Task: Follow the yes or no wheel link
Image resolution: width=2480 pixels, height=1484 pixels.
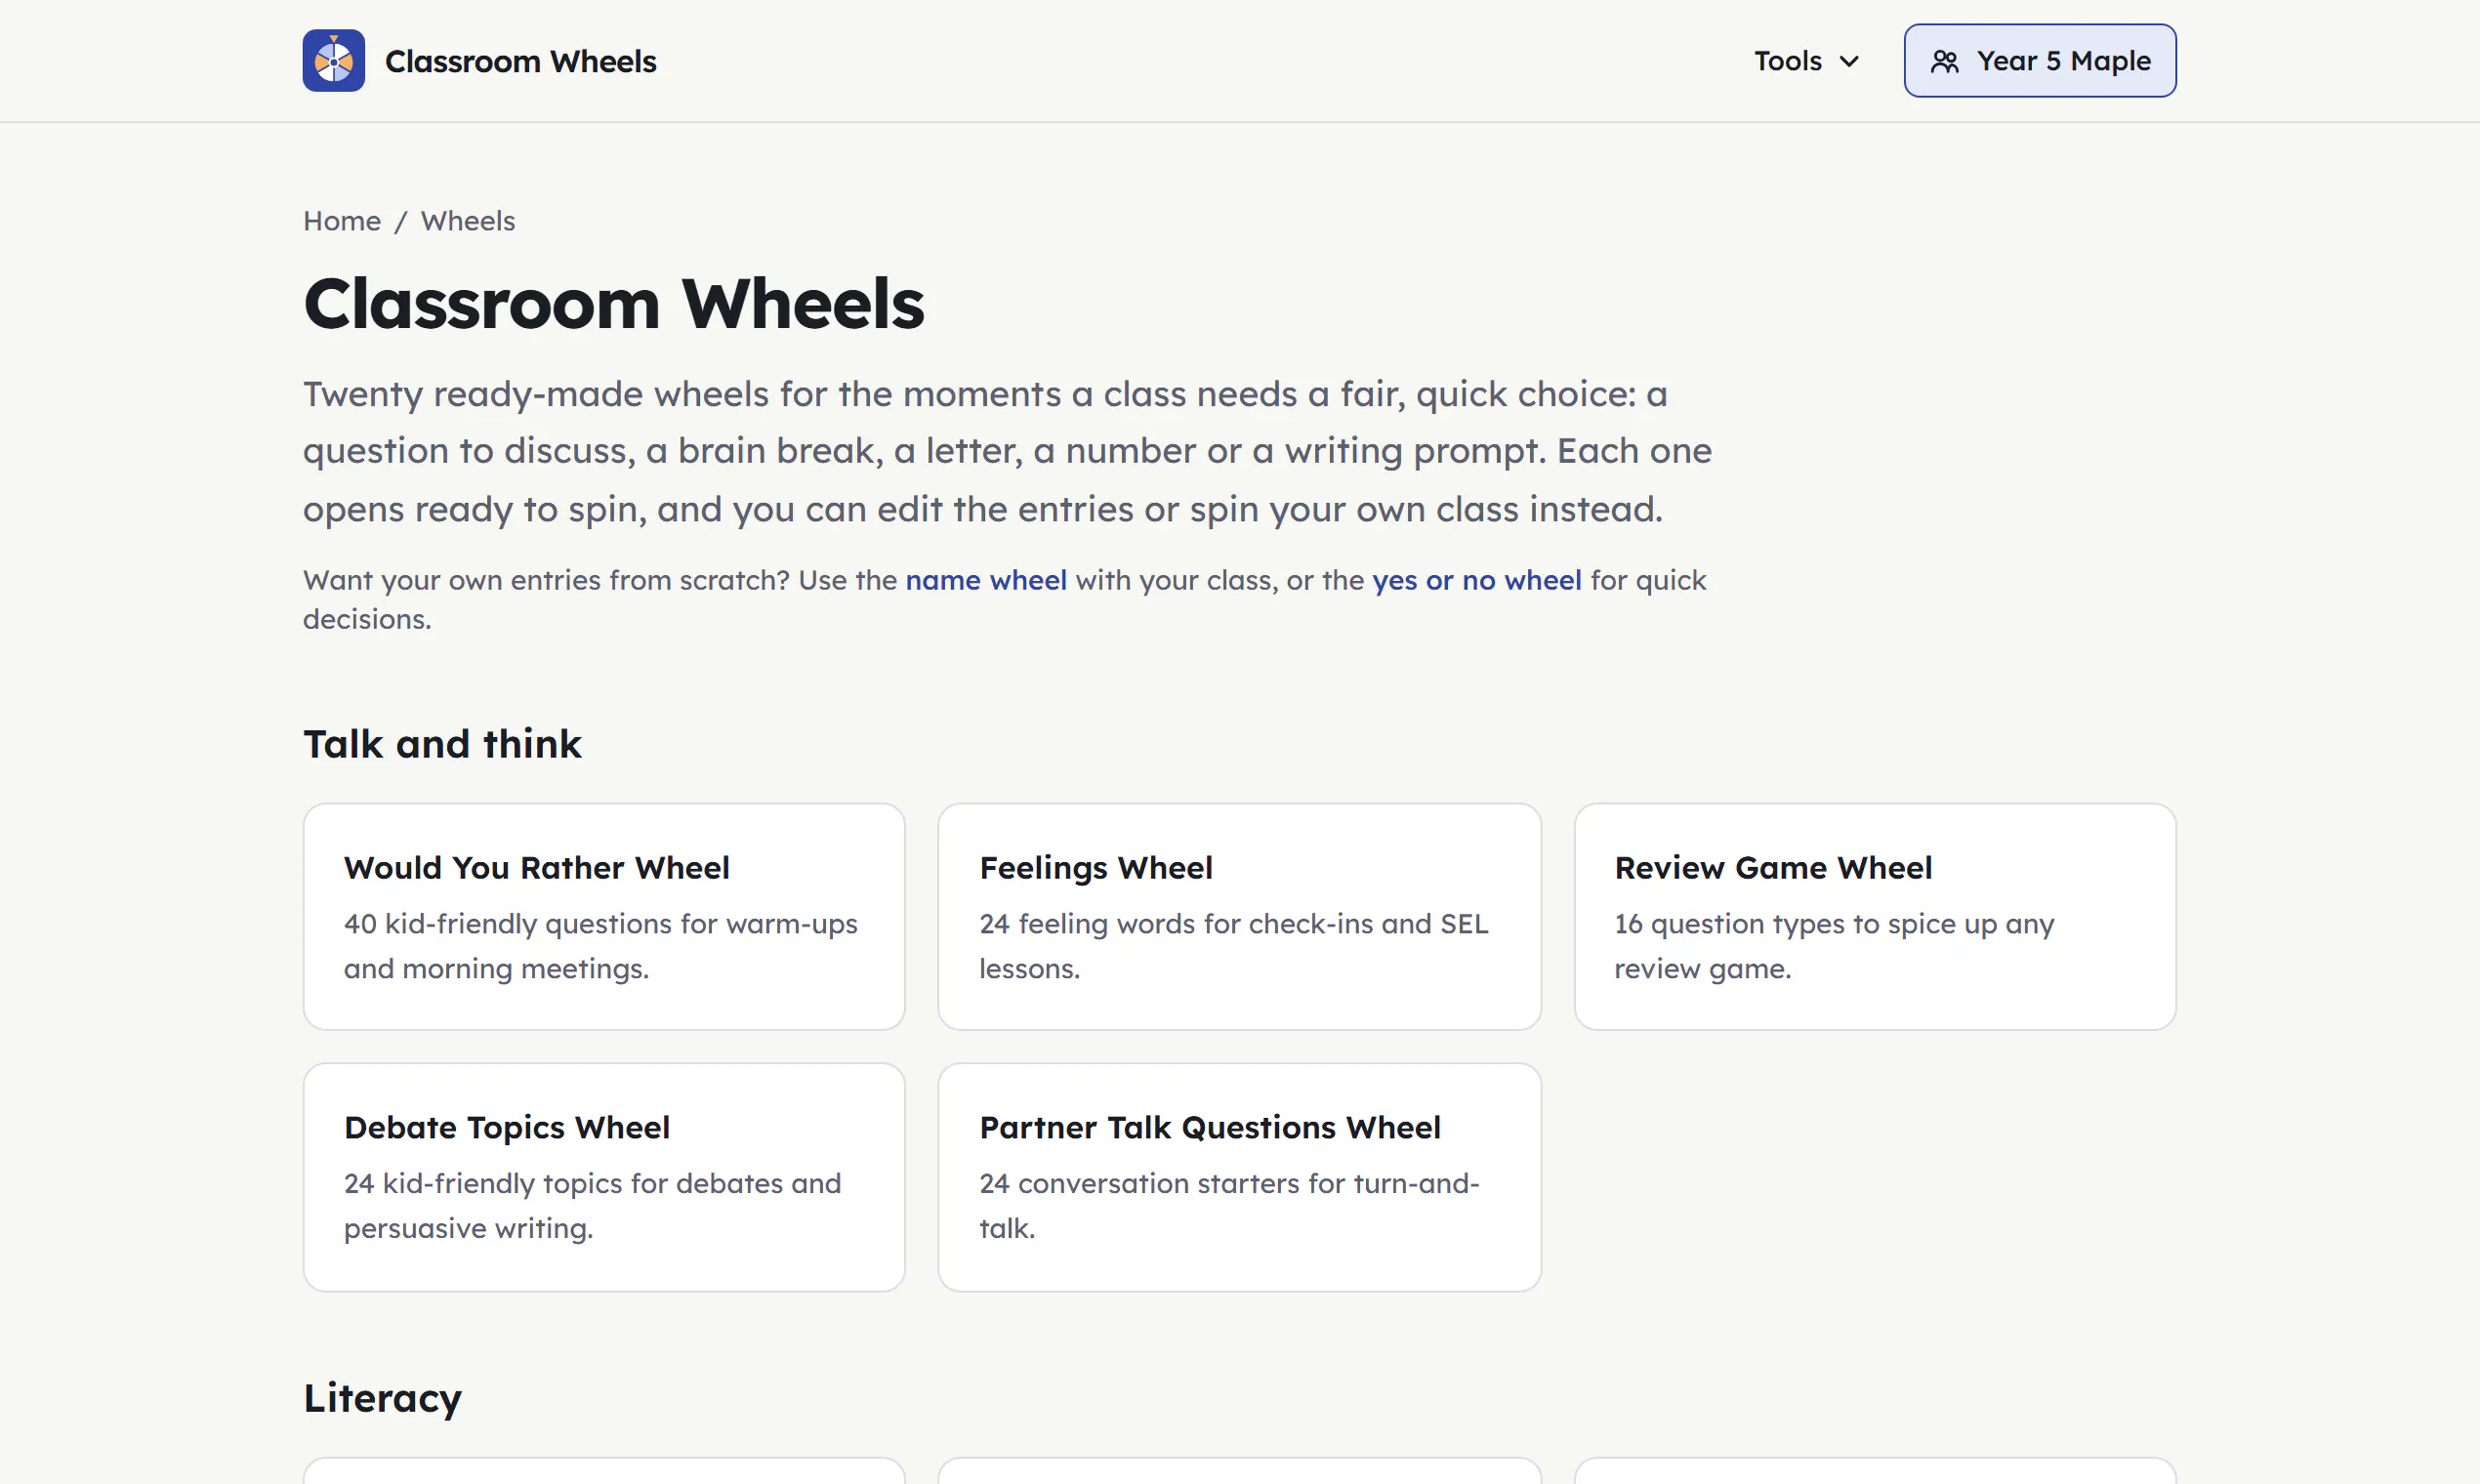Action: coord(1476,580)
